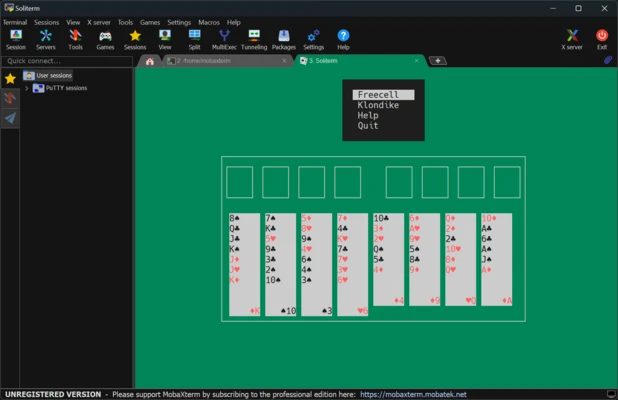The height and width of the screenshot is (400, 618).
Task: Click the status bar monitor icon
Action: tap(611, 394)
